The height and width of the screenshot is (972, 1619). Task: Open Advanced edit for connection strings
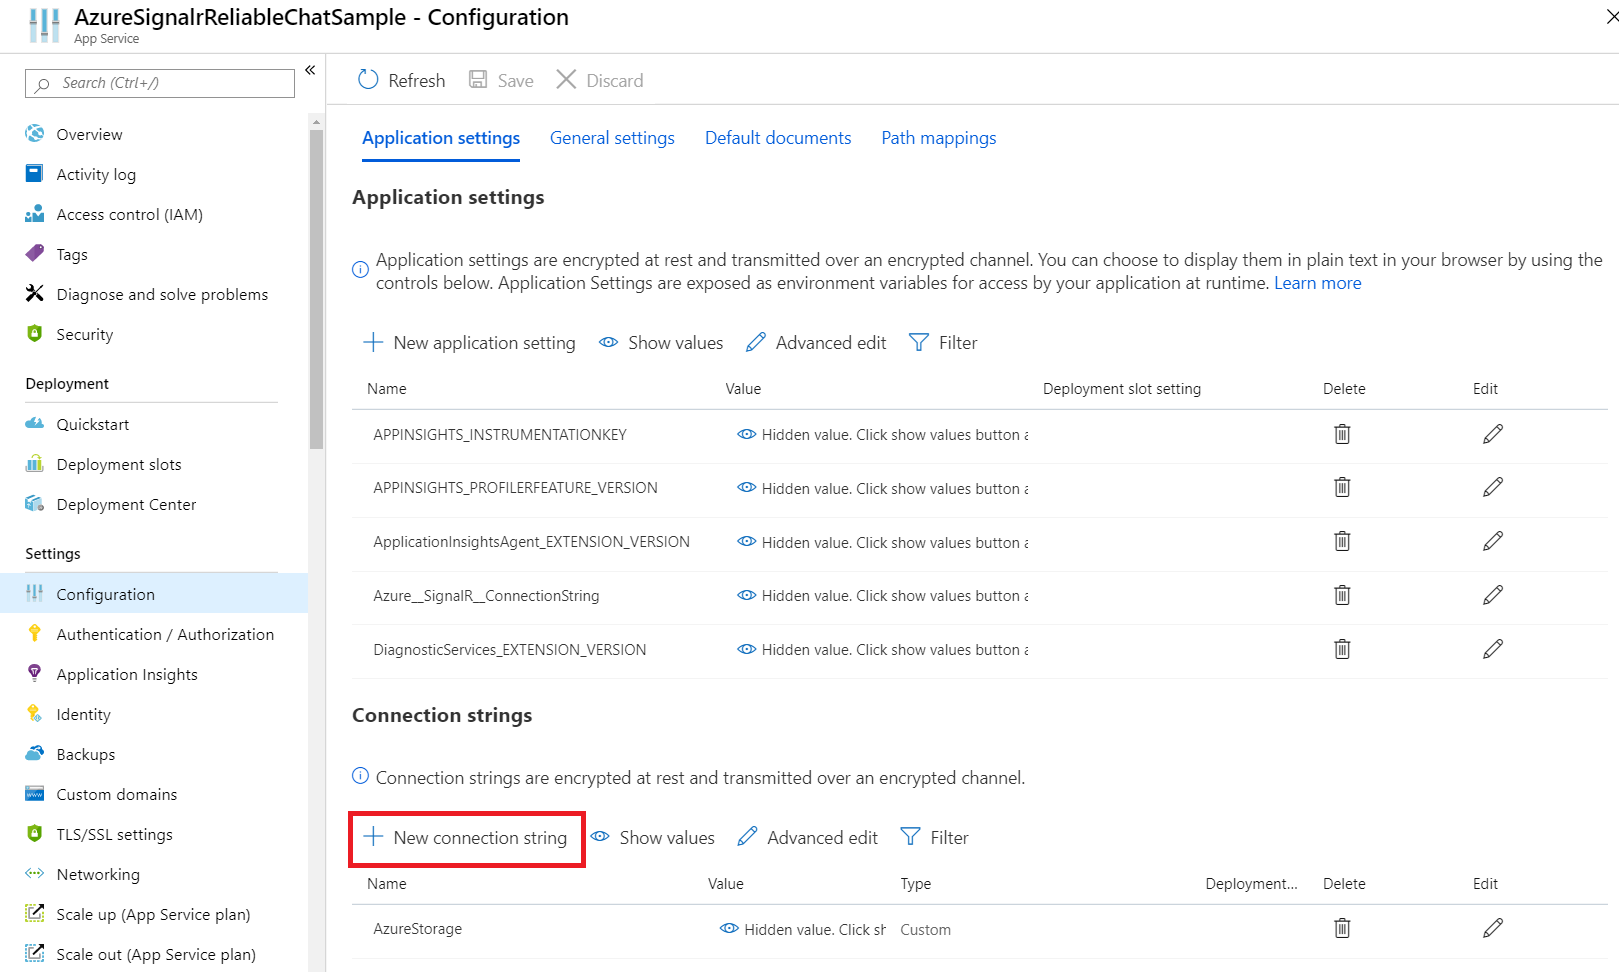point(808,838)
